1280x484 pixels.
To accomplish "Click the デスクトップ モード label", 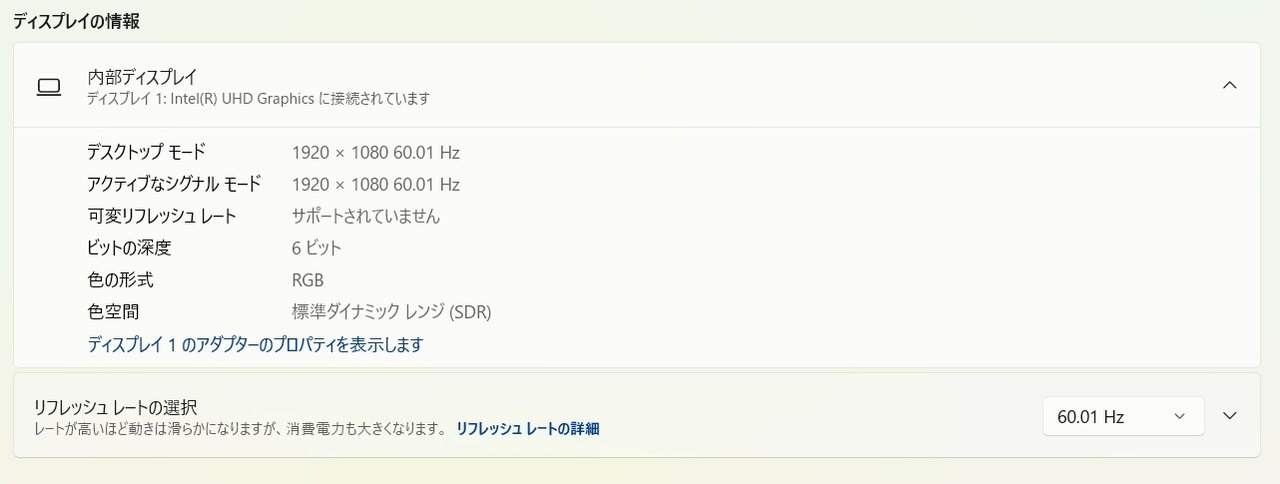I will coord(146,152).
